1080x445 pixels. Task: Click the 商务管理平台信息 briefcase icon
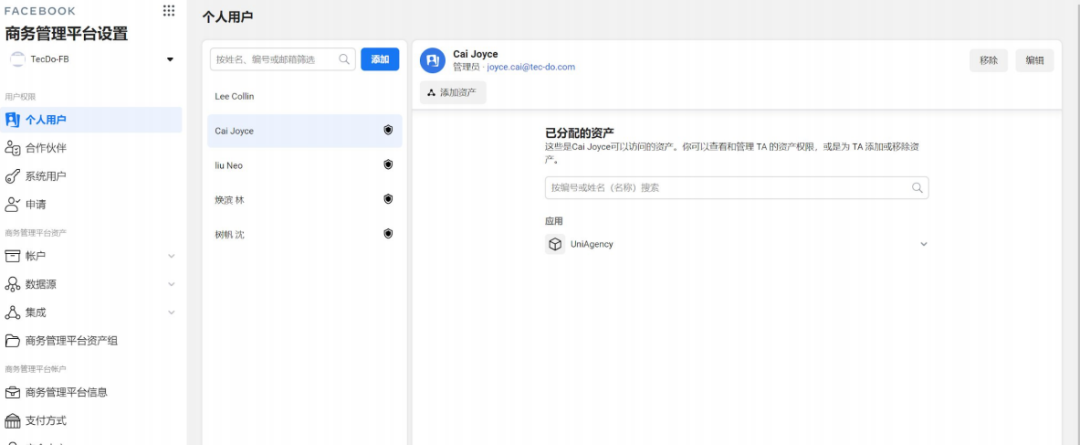pyautogui.click(x=12, y=393)
